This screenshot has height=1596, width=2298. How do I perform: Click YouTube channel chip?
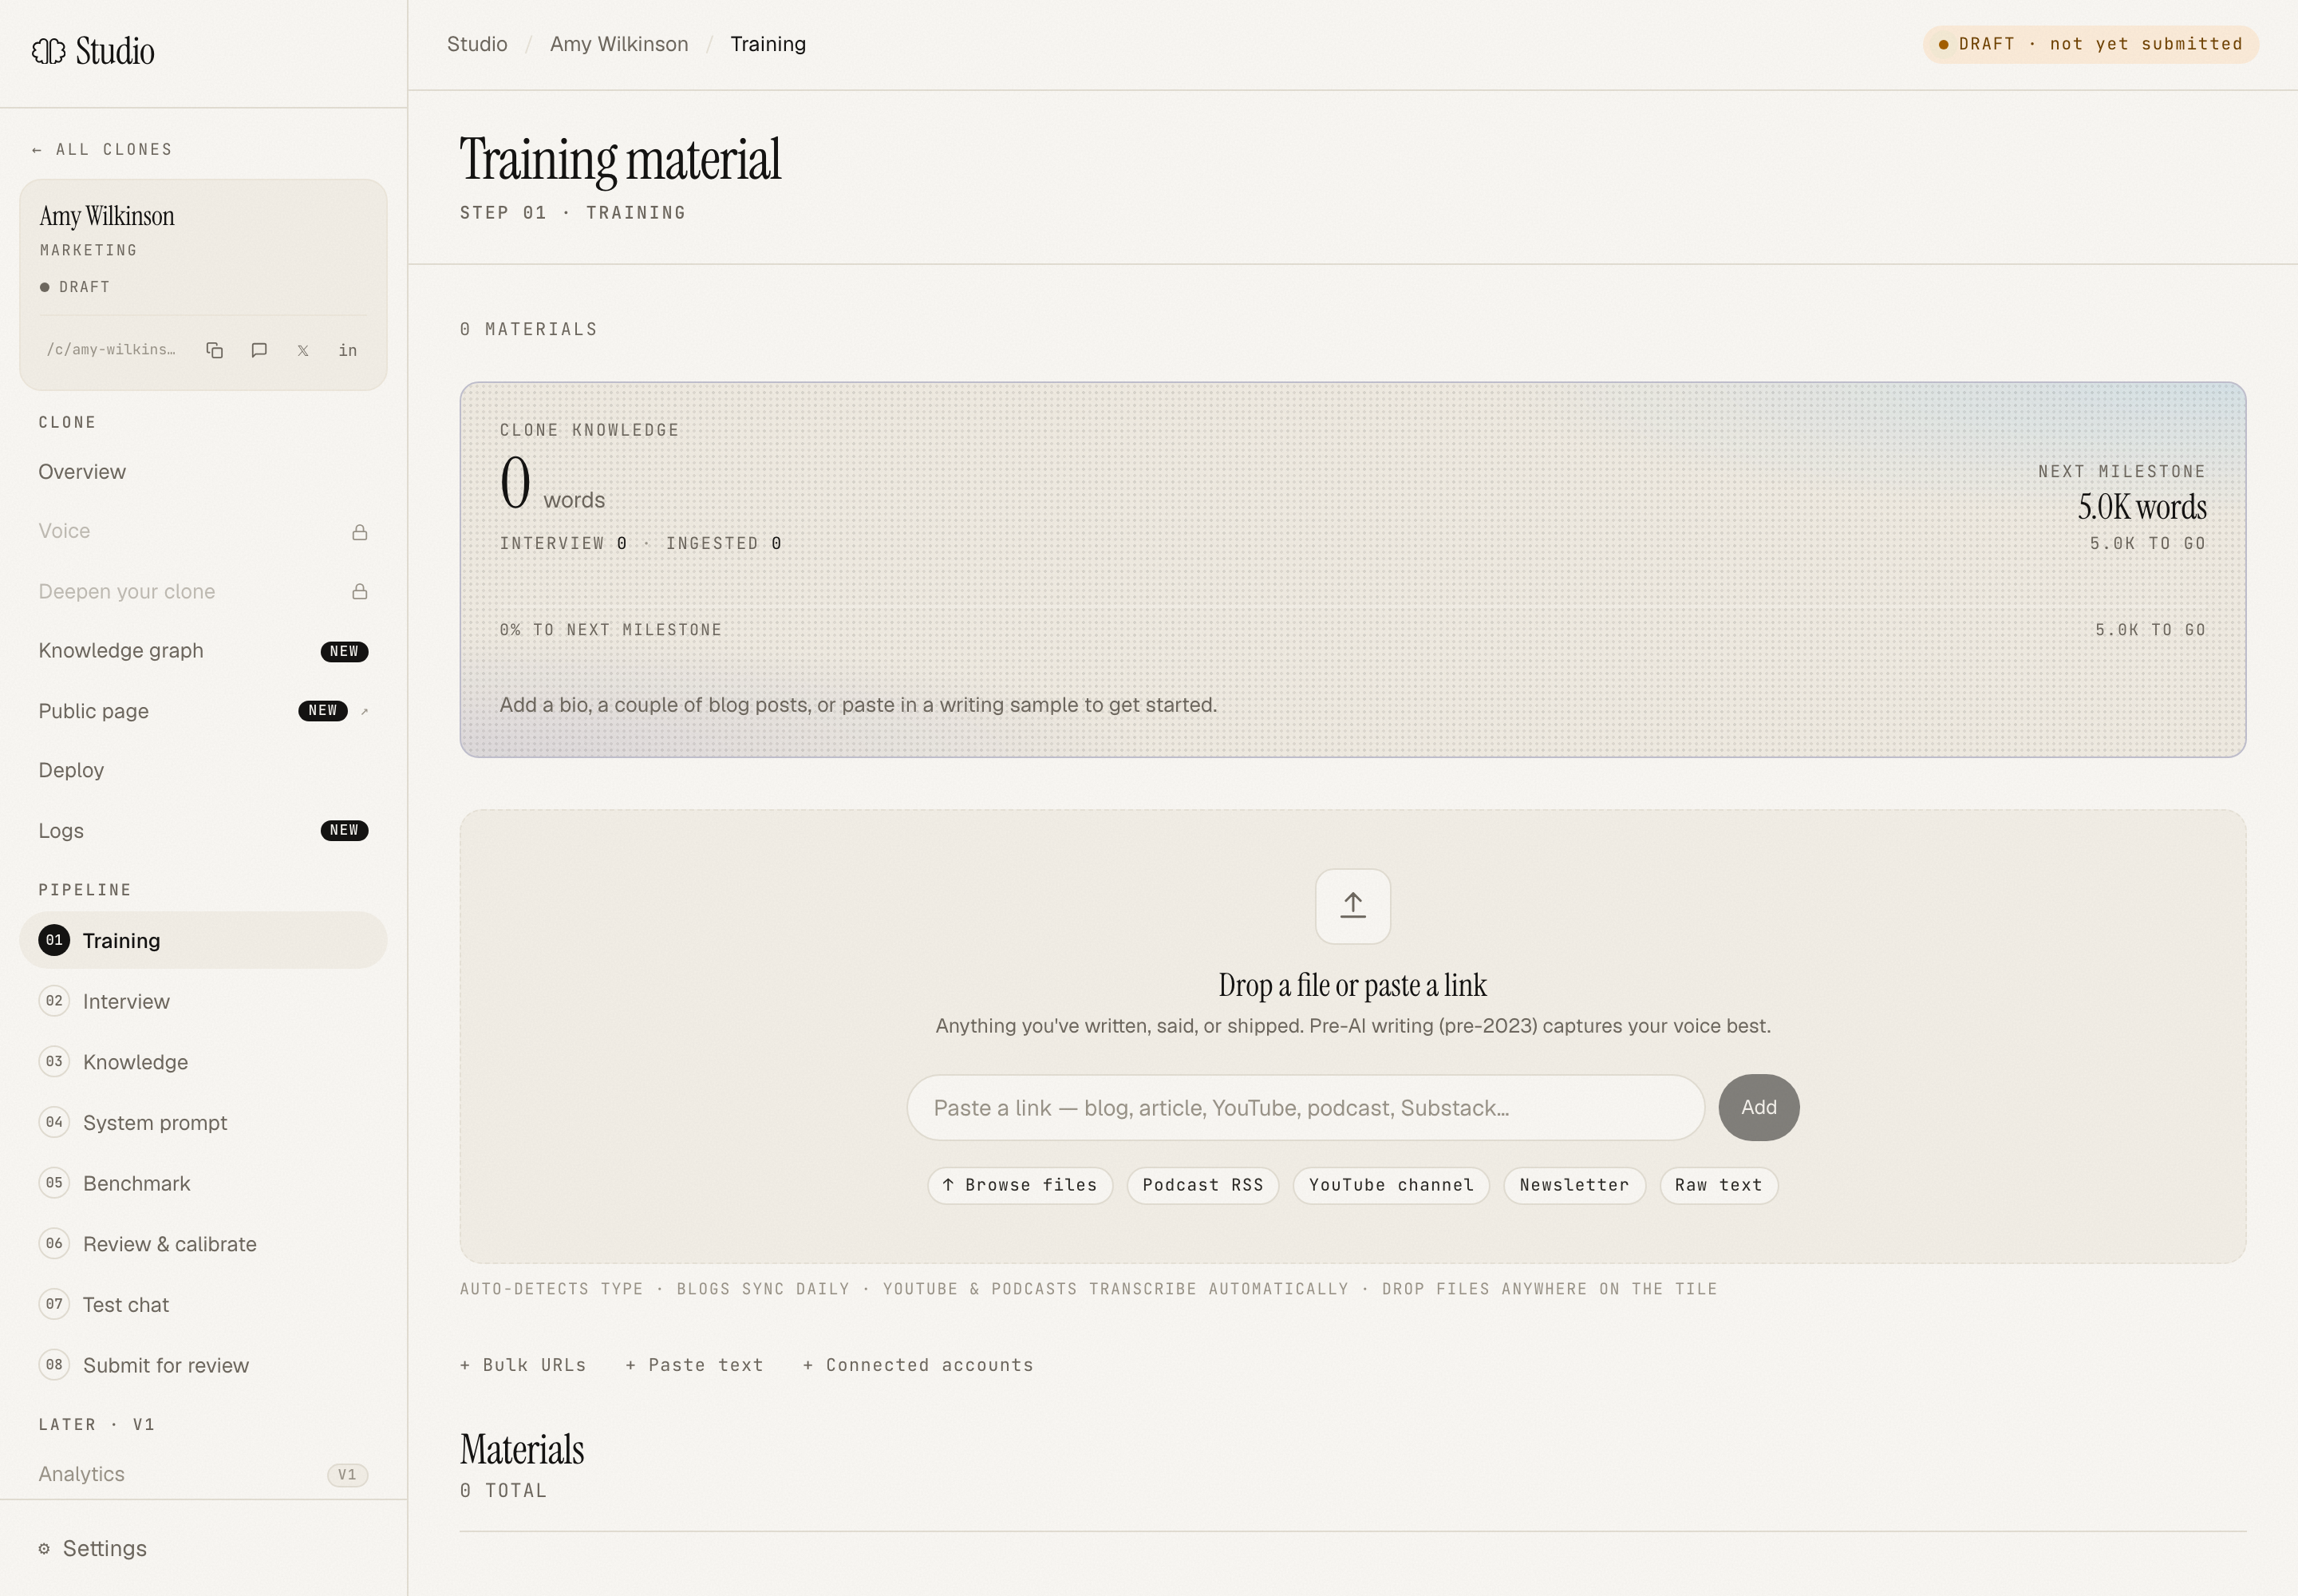[x=1391, y=1185]
